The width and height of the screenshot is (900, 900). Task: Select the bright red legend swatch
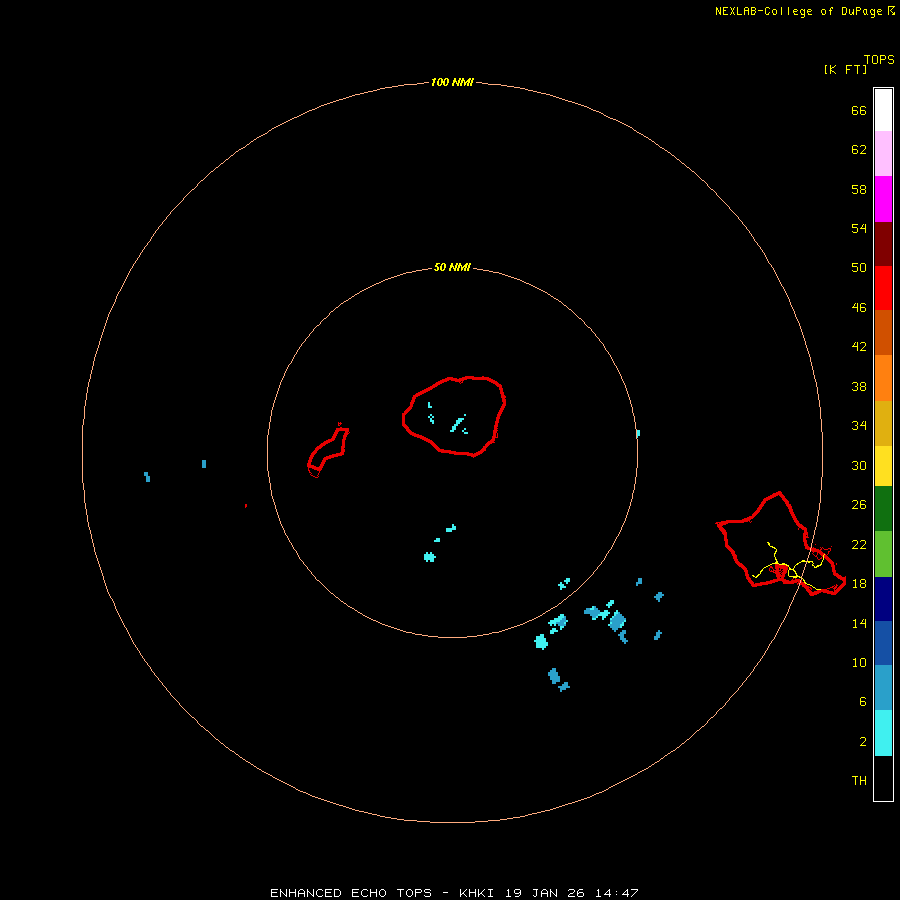(x=883, y=288)
